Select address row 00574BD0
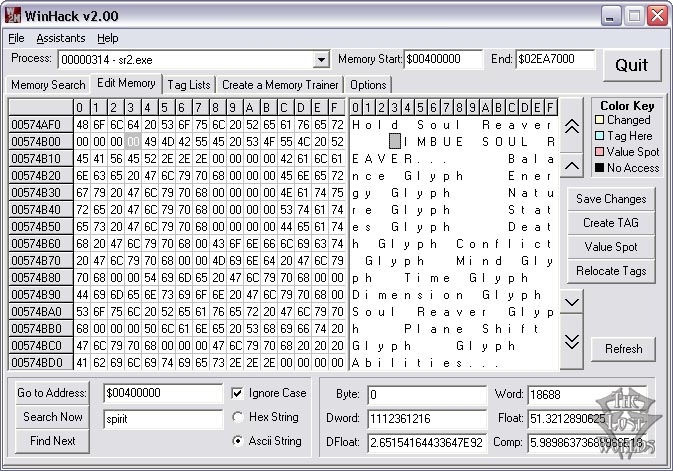 click(41, 363)
